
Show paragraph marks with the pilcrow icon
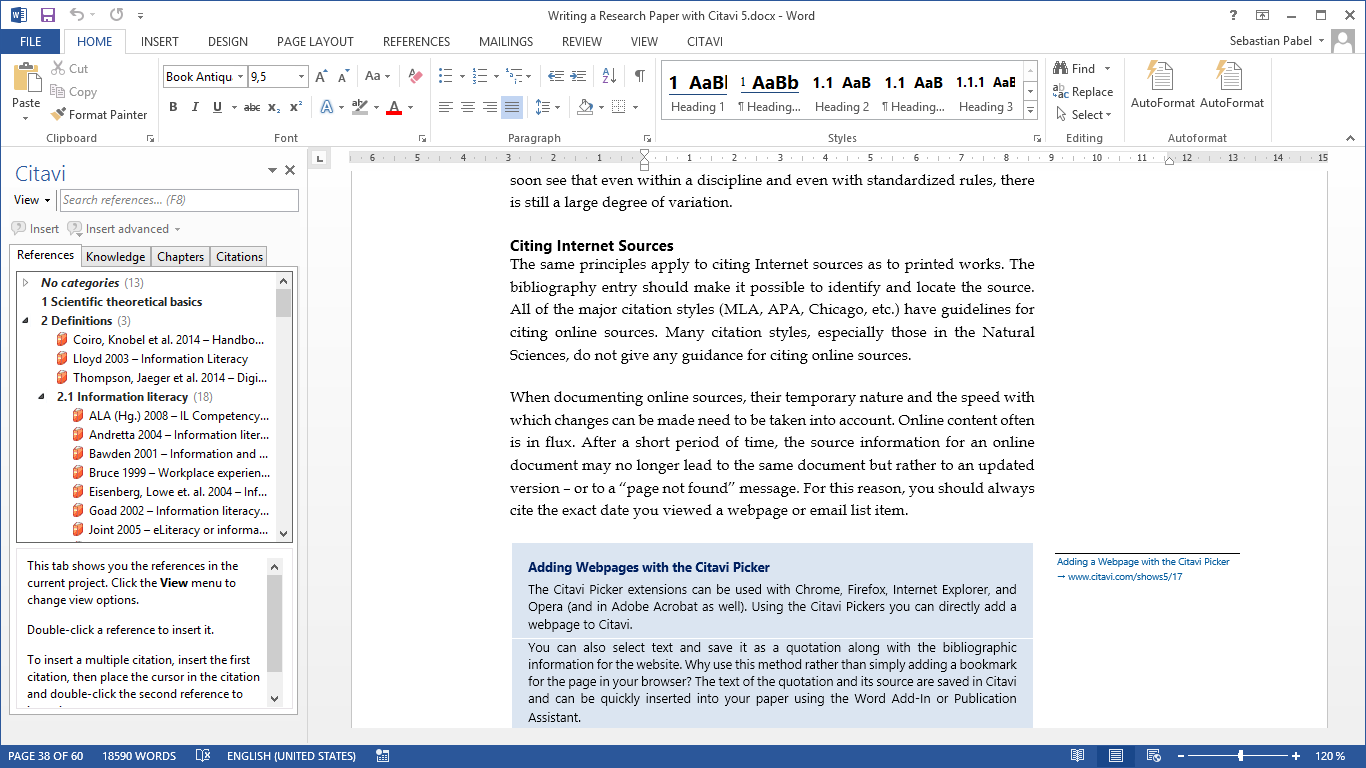click(639, 76)
